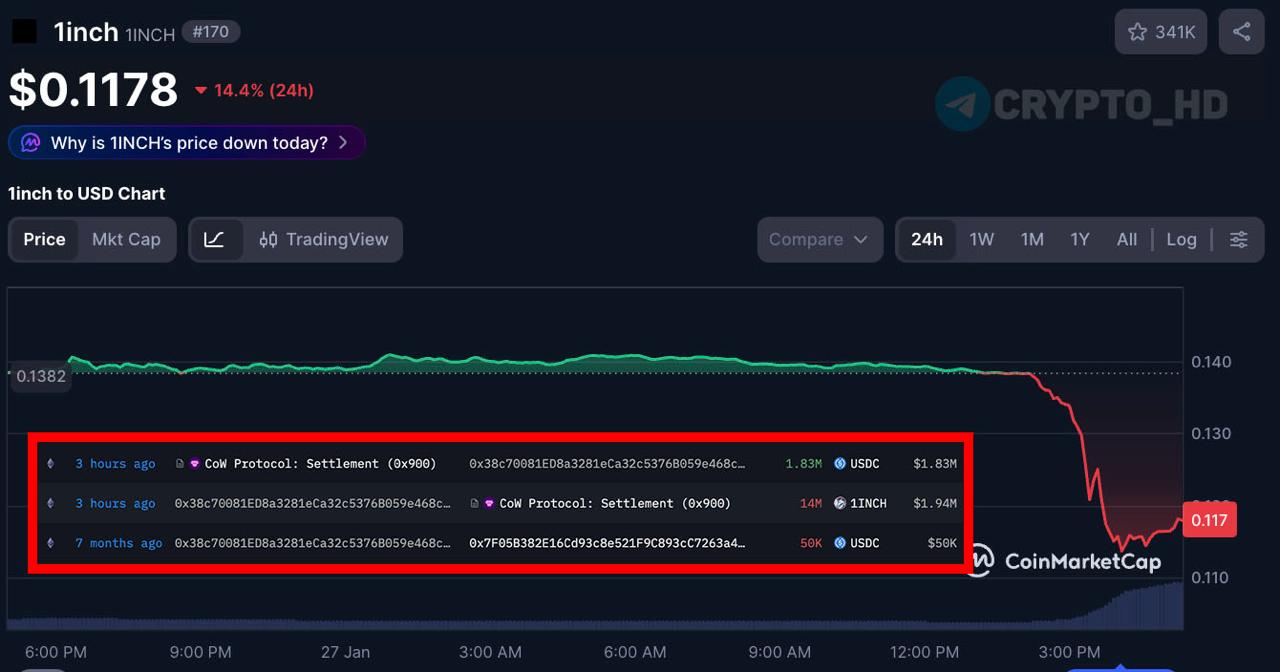The image size is (1280, 672).
Task: Click the 0.117 current price marker
Action: [1210, 520]
